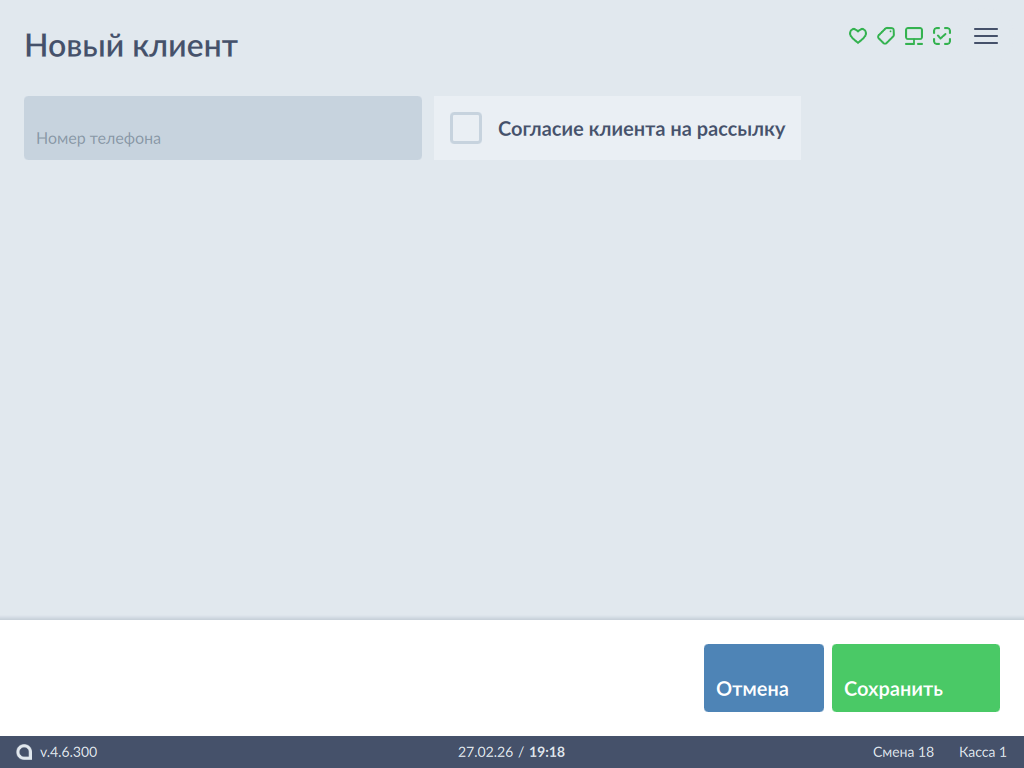Click the 'Новый клиент' page heading

(x=131, y=45)
